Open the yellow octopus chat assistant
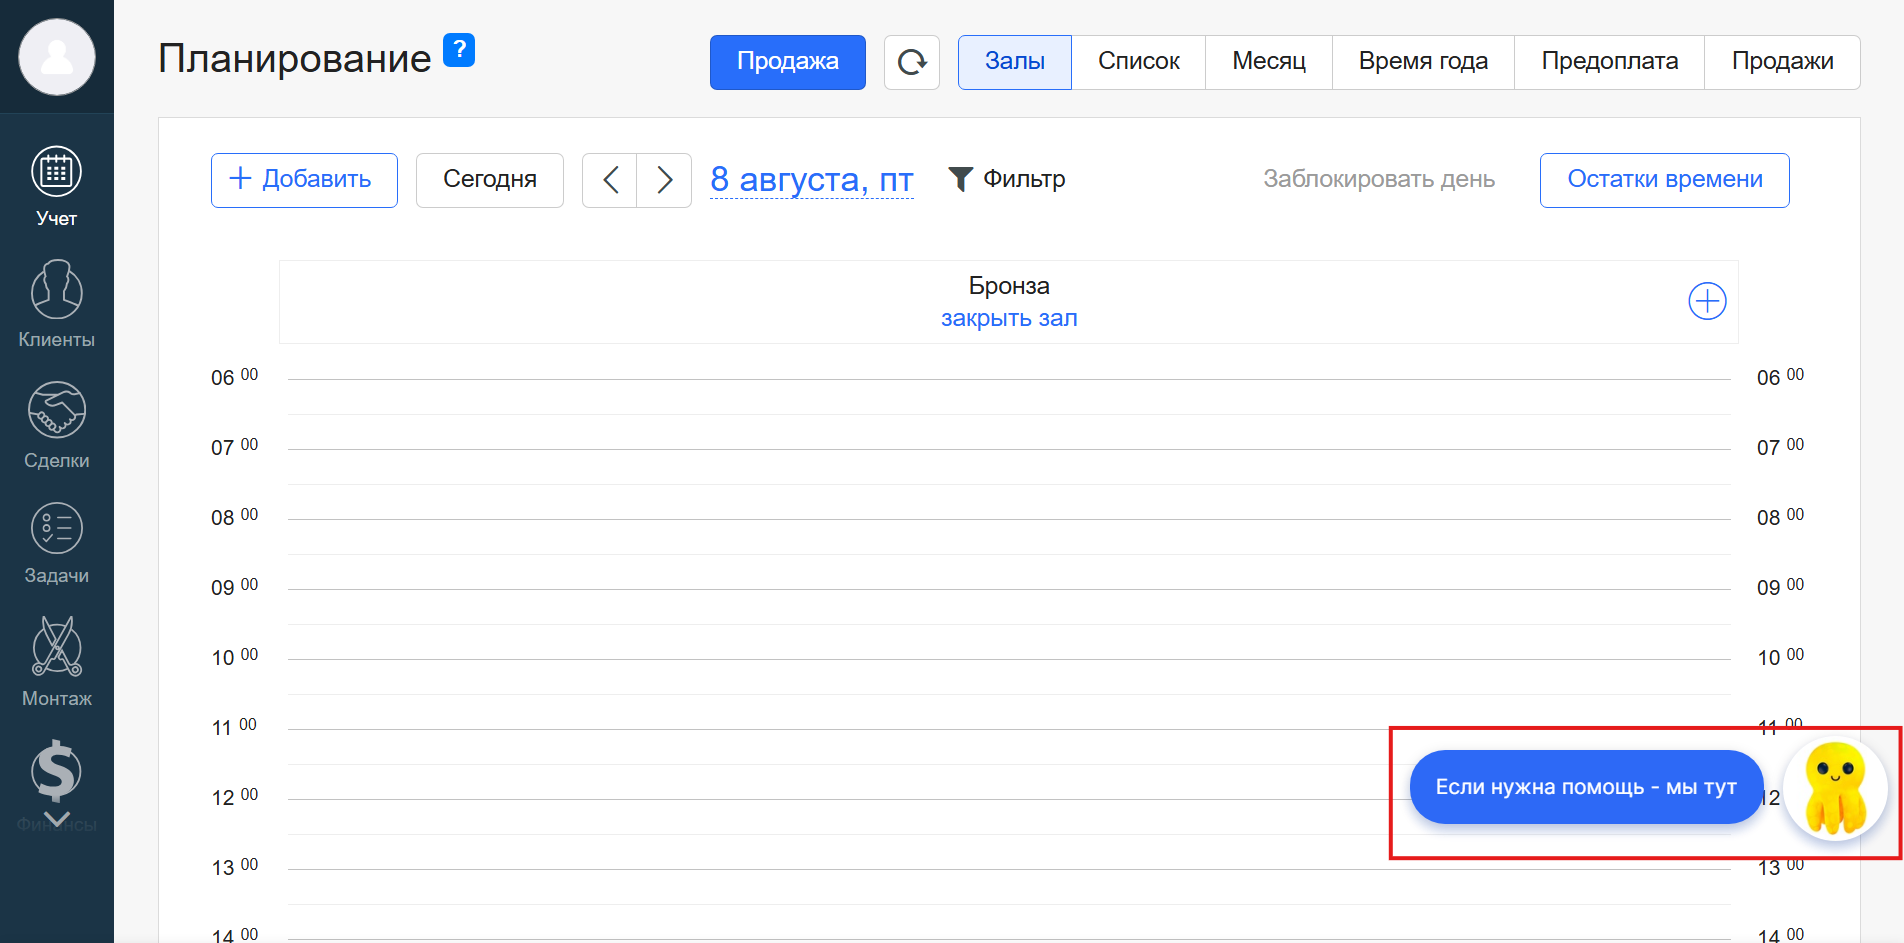The height and width of the screenshot is (943, 1904). 1835,787
